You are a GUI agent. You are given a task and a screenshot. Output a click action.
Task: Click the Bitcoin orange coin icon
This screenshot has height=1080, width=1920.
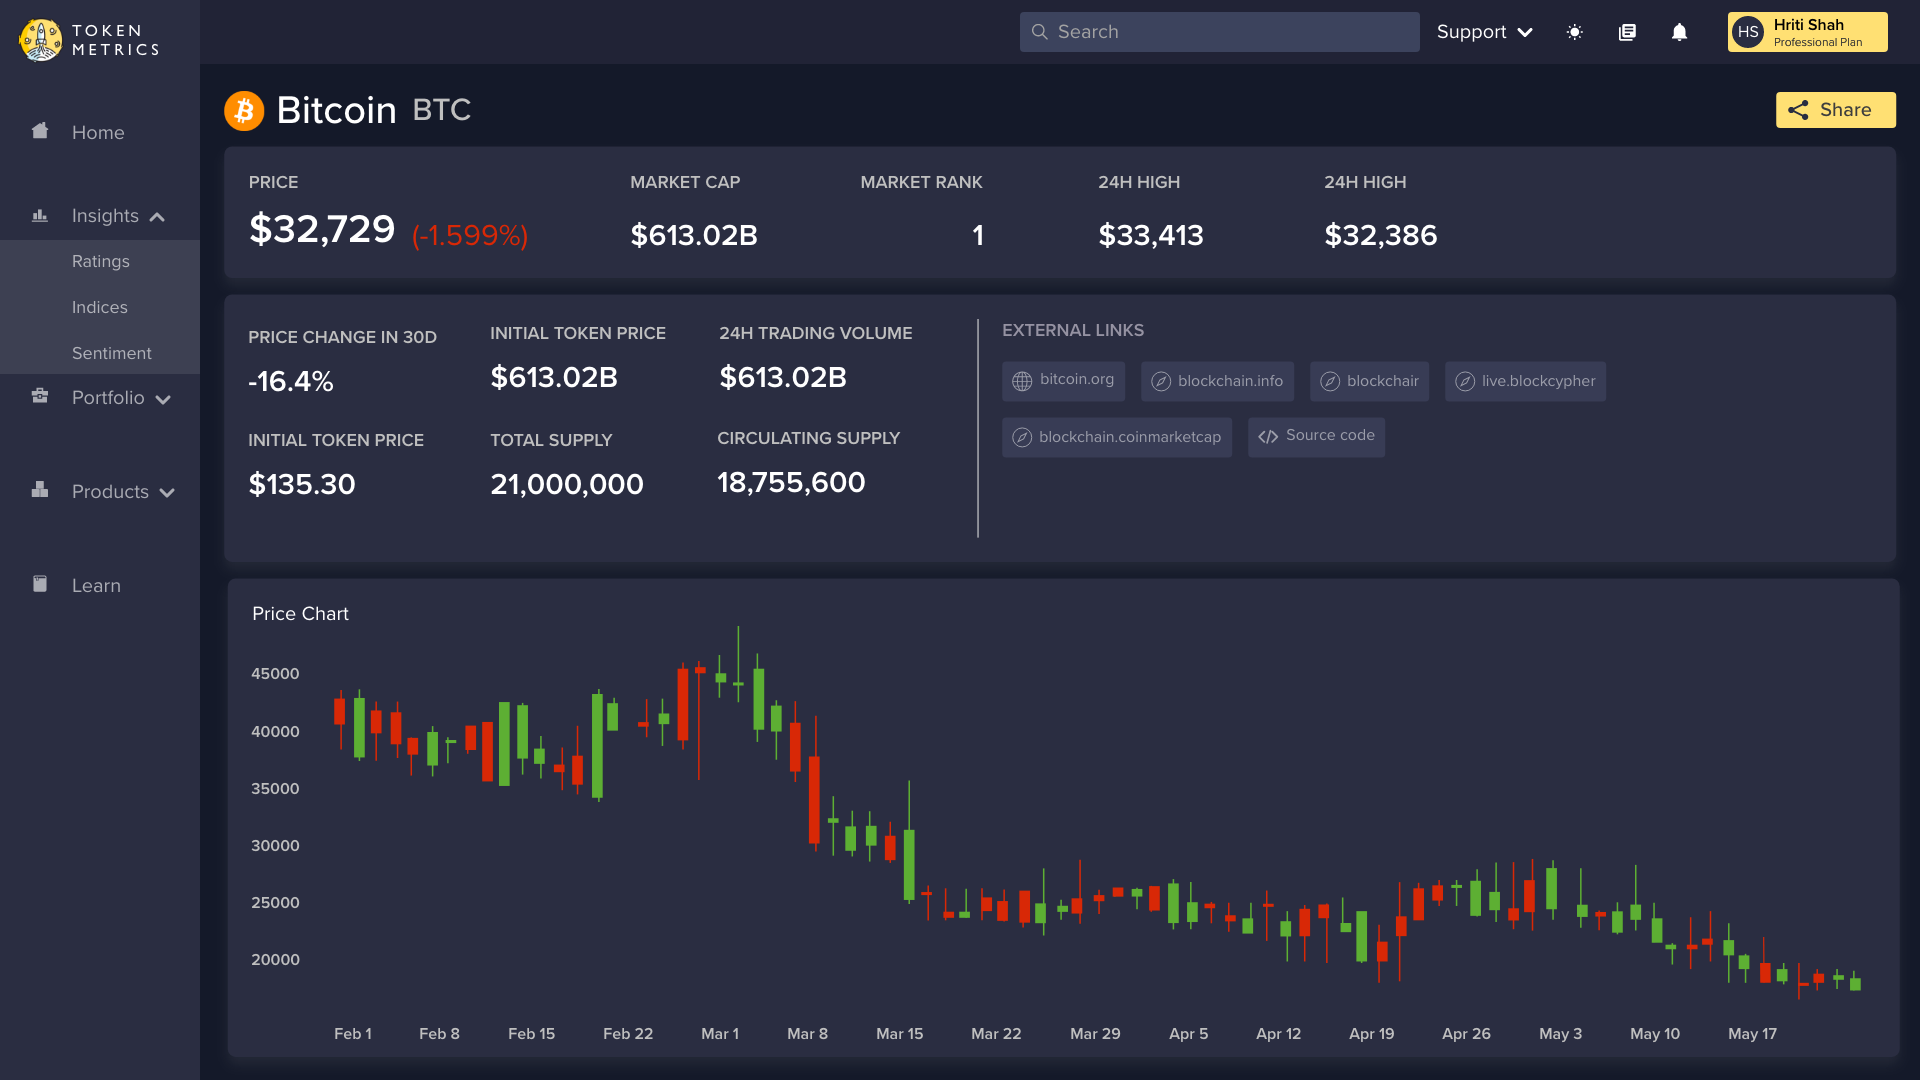pos(244,111)
